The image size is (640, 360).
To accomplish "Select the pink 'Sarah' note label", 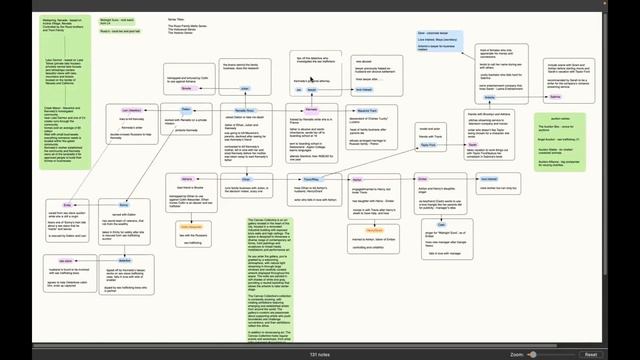I will [x=473, y=144].
